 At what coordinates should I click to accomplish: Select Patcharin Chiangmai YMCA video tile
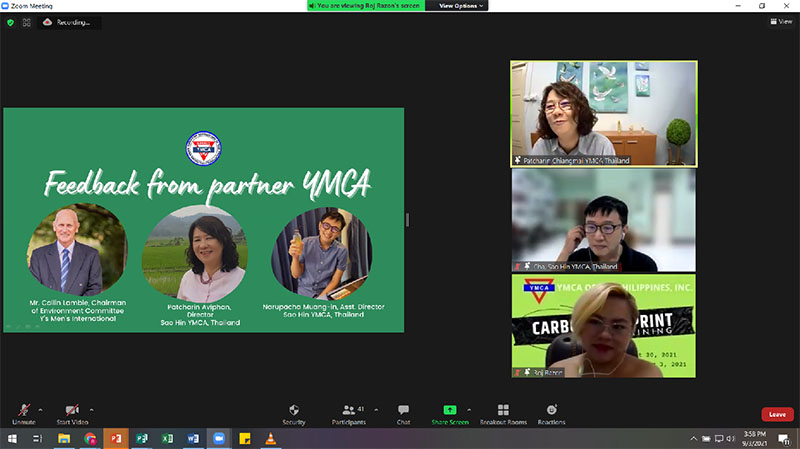(604, 114)
